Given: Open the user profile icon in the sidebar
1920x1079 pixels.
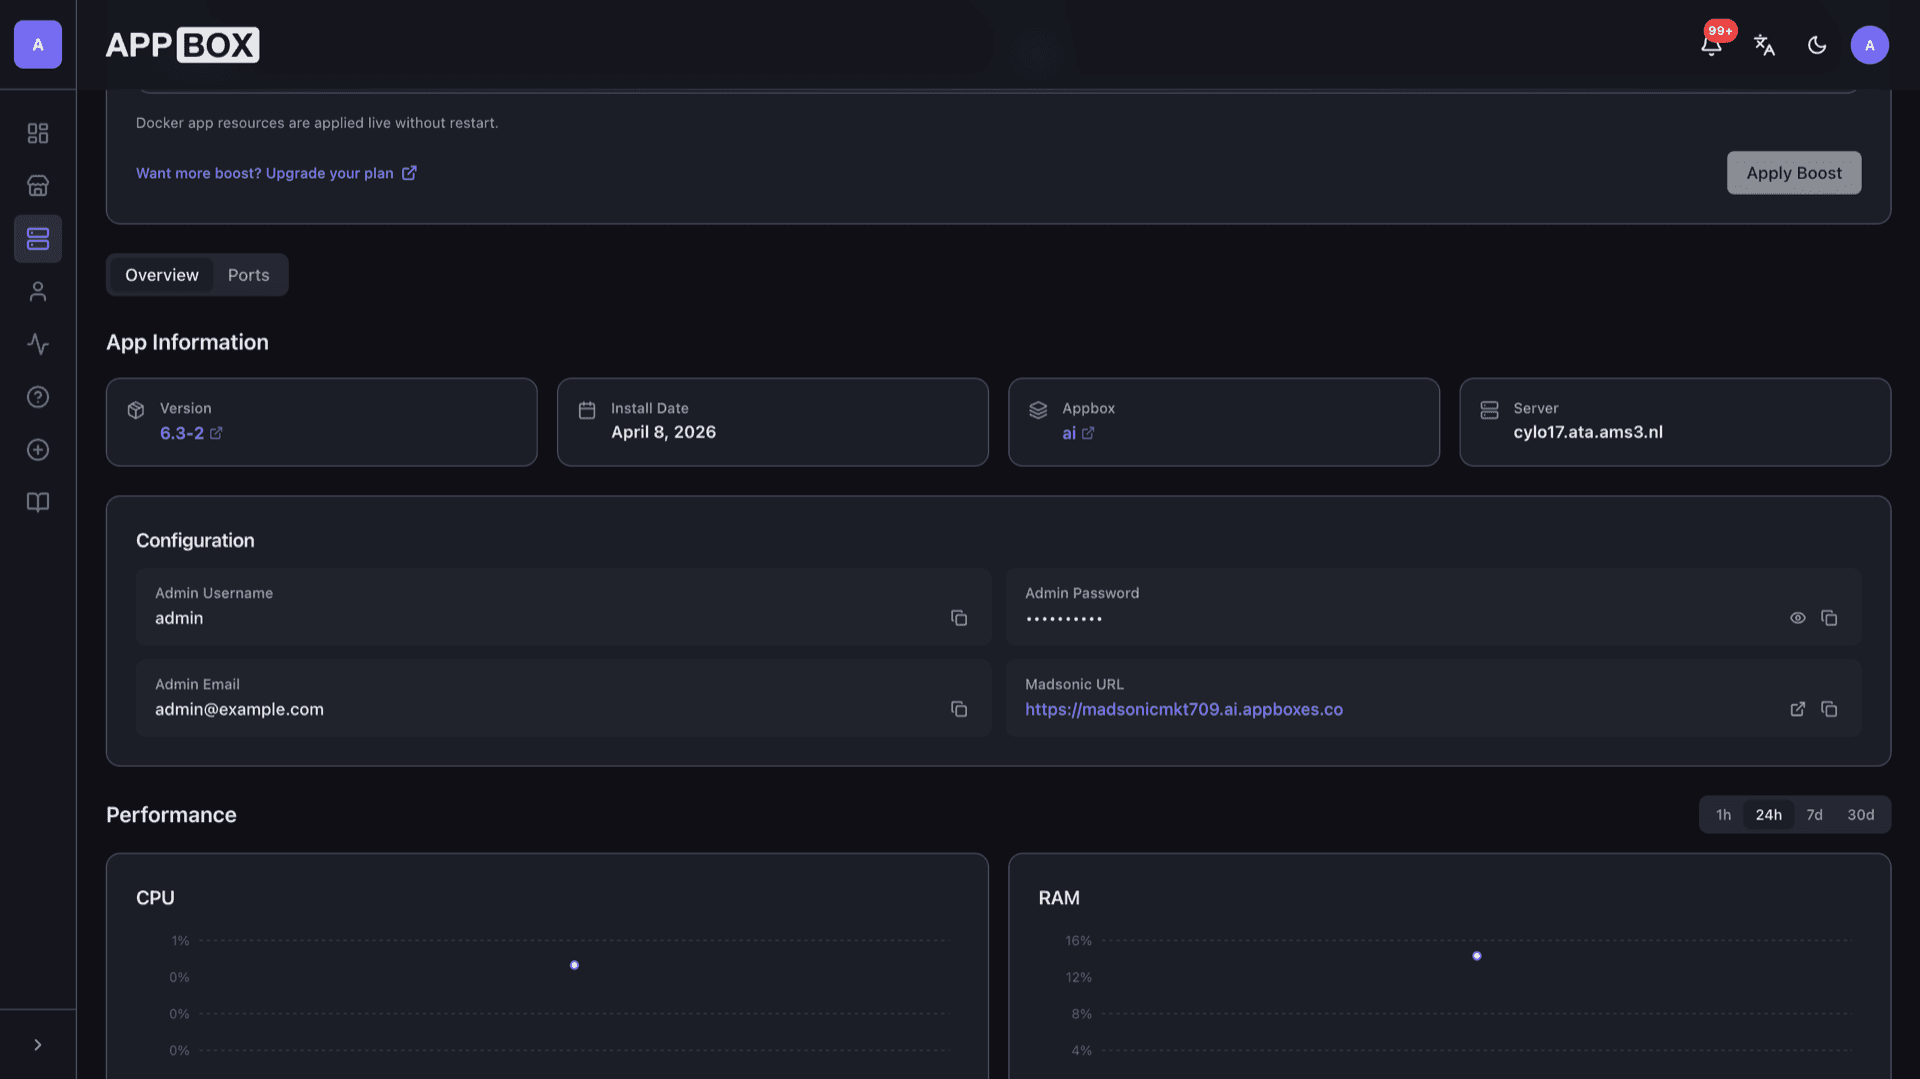Looking at the screenshot, I should click(38, 292).
